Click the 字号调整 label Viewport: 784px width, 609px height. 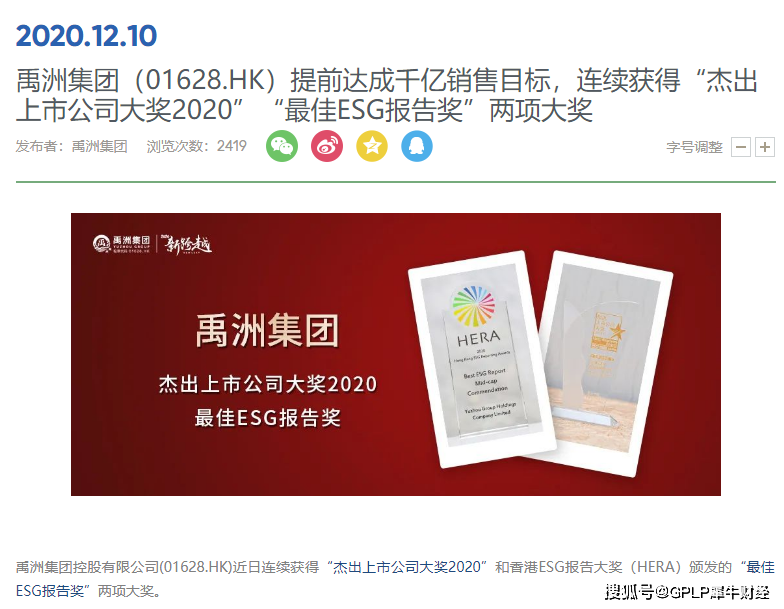tap(694, 148)
